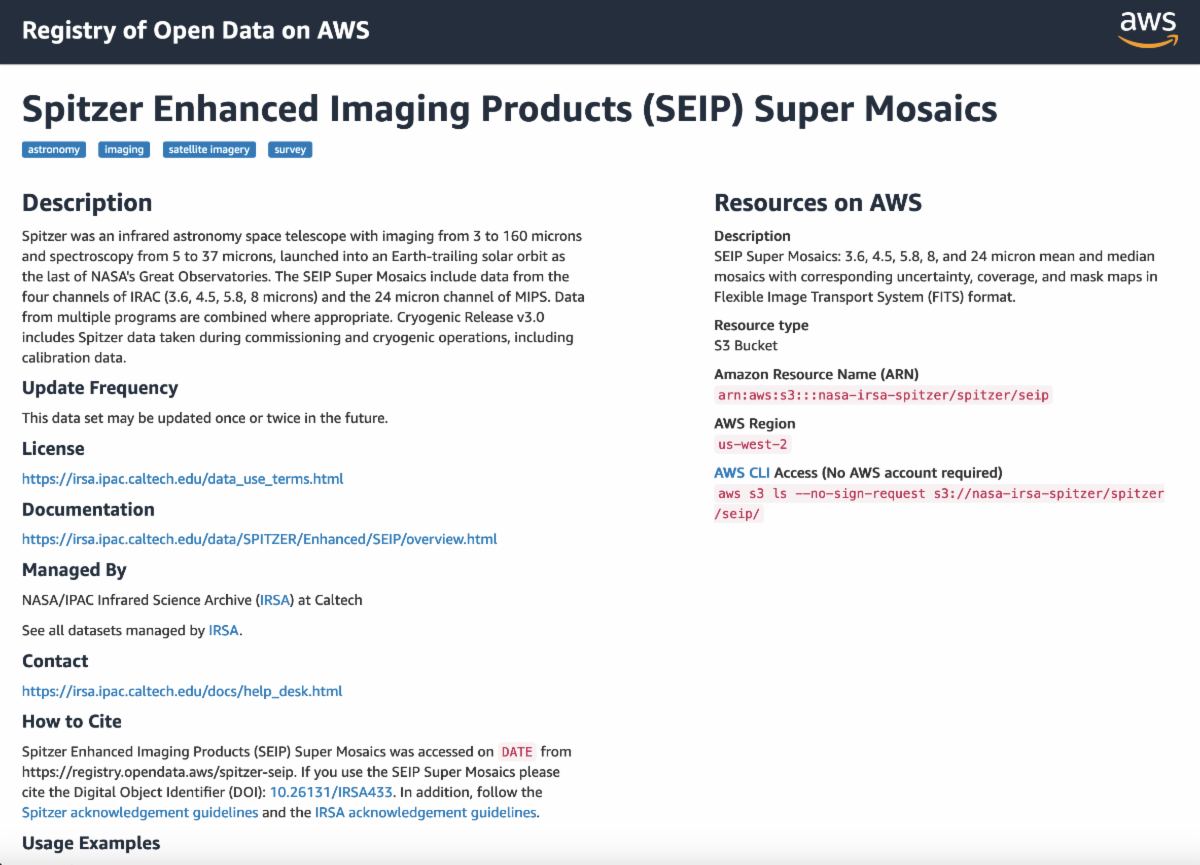Click the aws s3 ls command text
The height and width of the screenshot is (865, 1200).
click(939, 494)
